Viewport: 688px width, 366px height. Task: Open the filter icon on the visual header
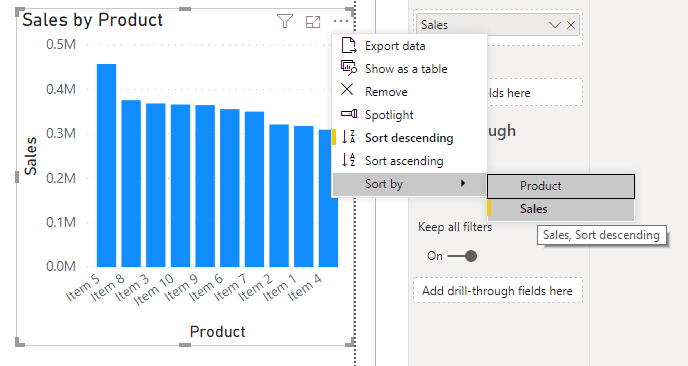[285, 21]
